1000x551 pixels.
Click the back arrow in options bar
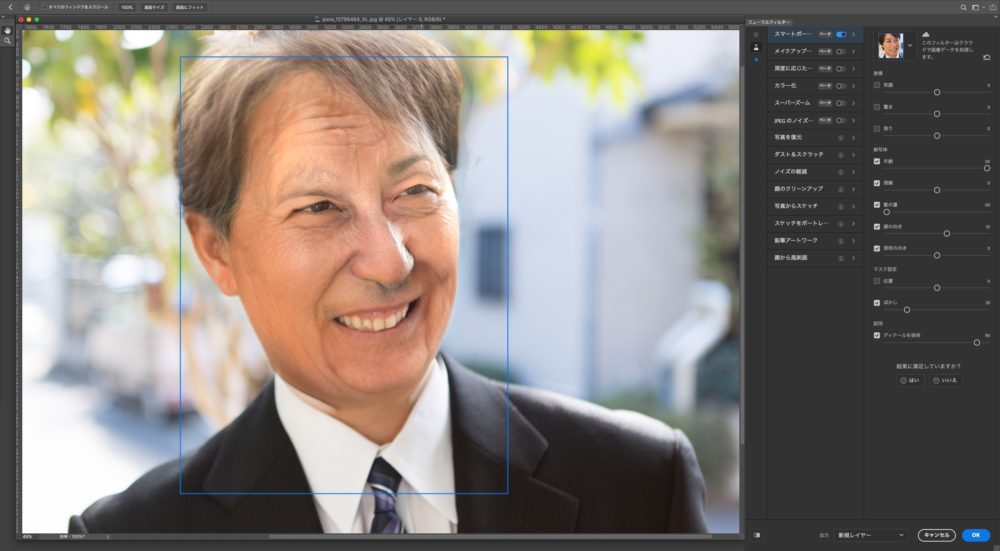[x=10, y=7]
